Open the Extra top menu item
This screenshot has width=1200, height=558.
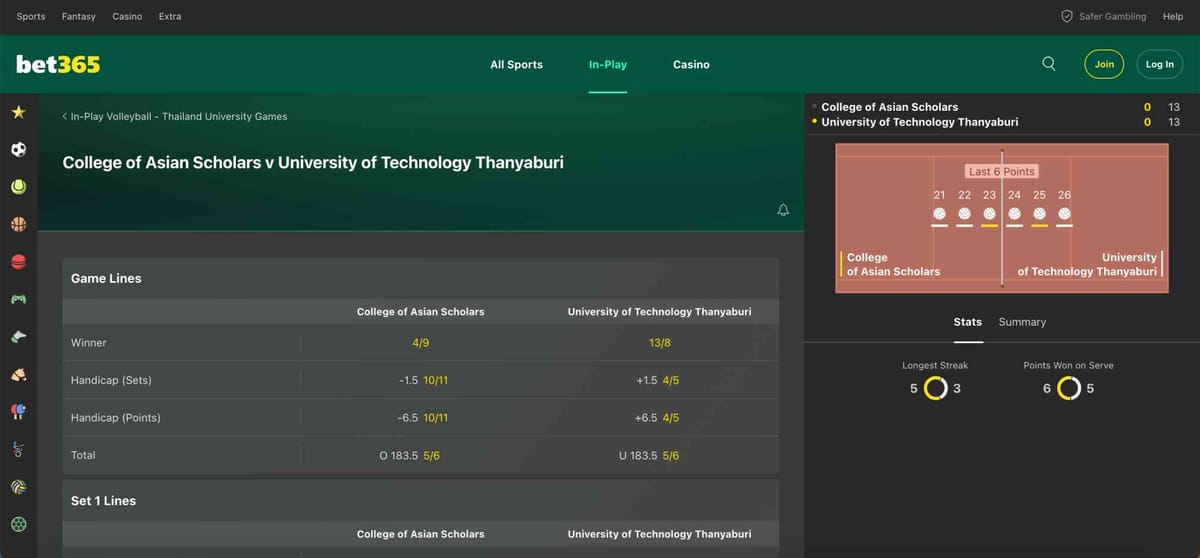point(170,16)
